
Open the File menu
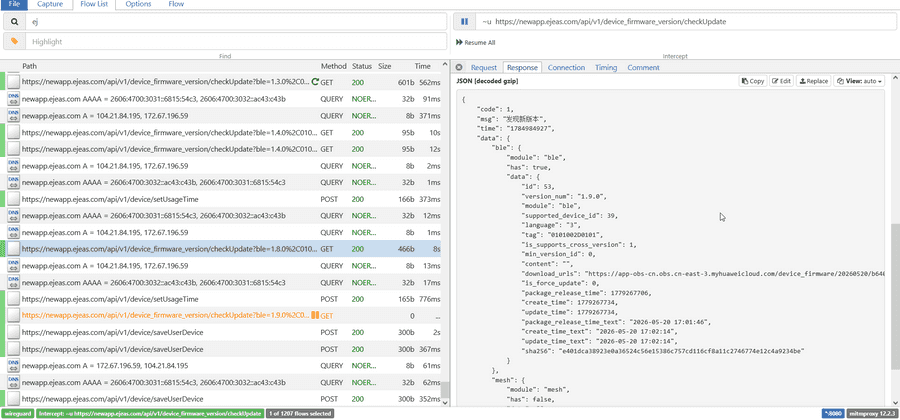[x=14, y=4]
